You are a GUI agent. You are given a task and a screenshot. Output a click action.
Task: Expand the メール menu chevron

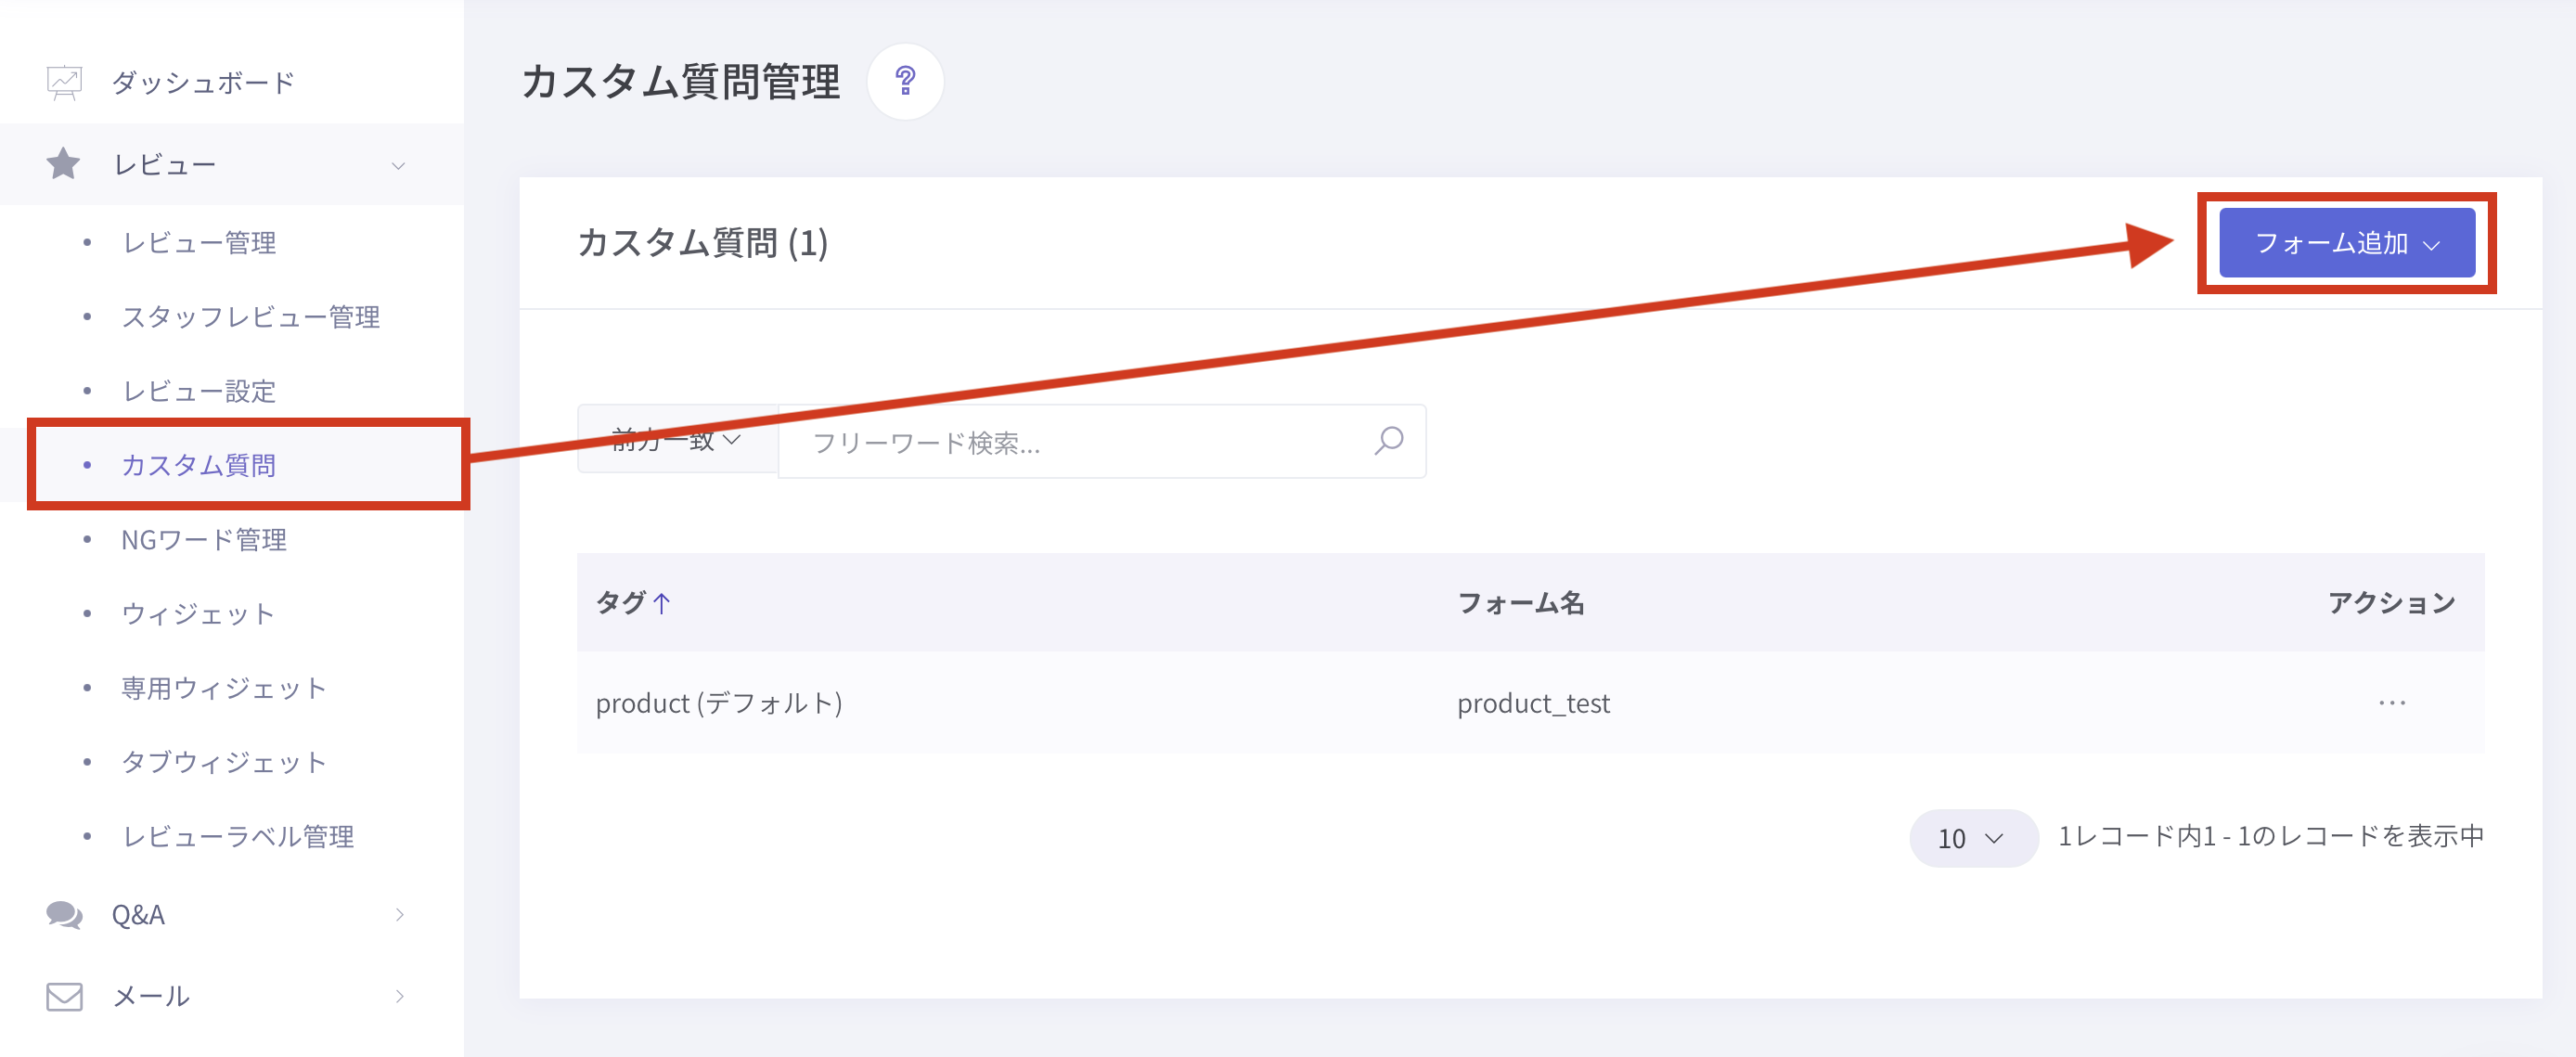399,996
